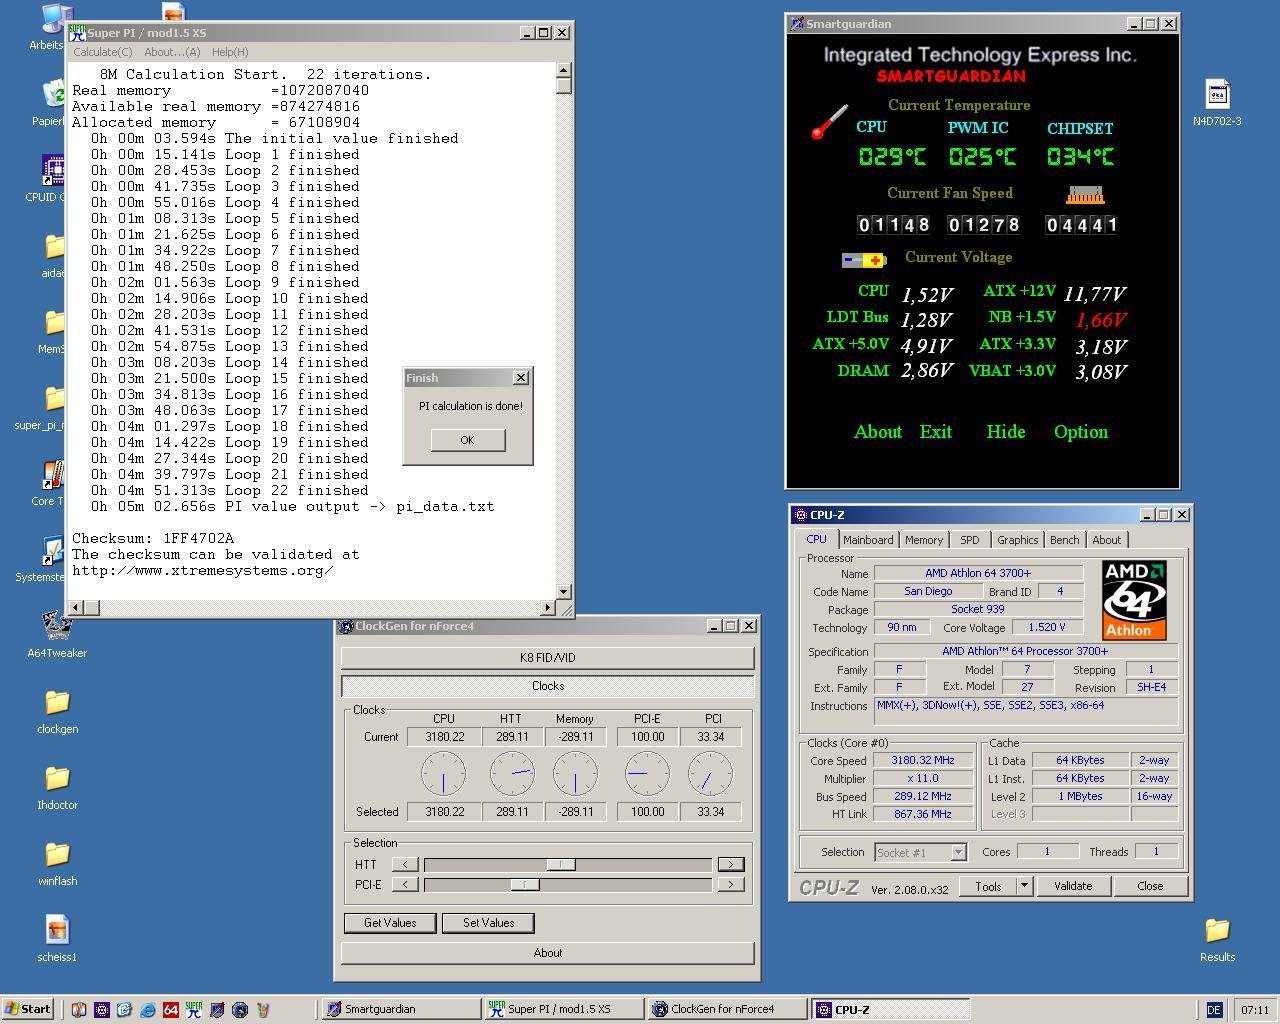Click the Clocks button in ClockGen

tap(548, 686)
